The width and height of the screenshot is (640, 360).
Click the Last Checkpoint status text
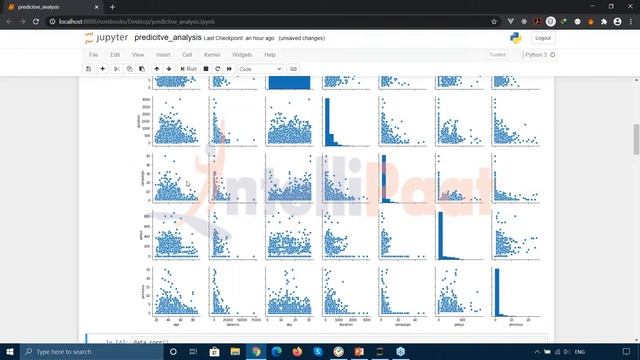(239, 38)
